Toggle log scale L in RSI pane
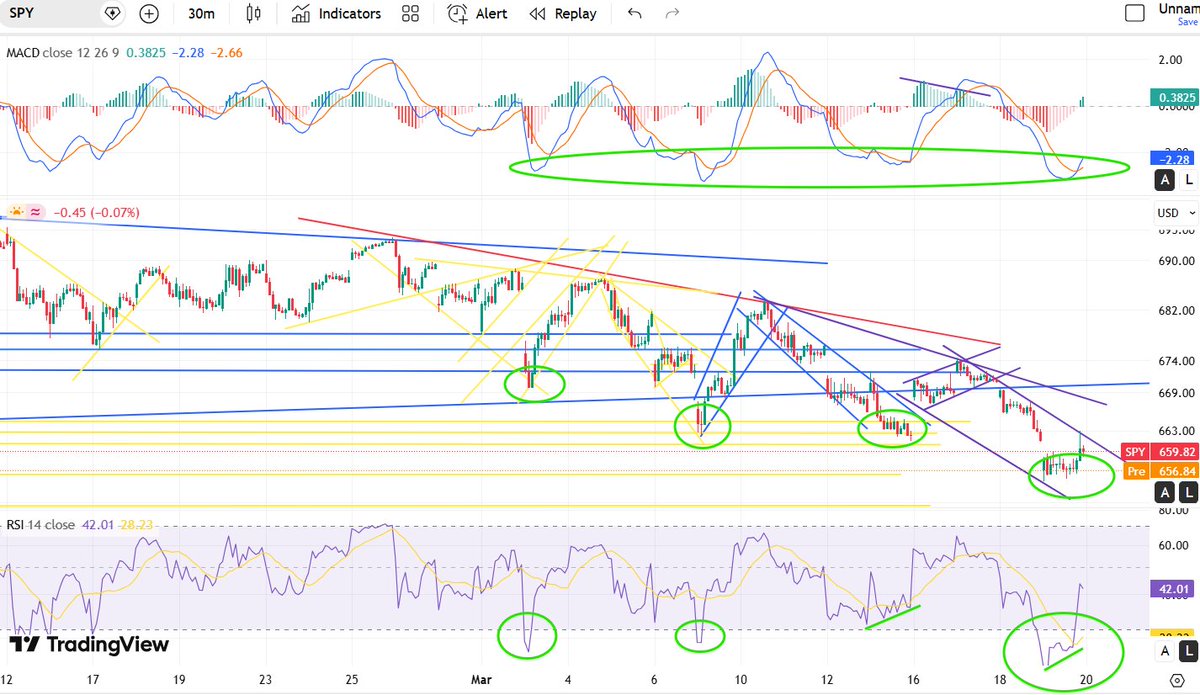Viewport: 1200px width, 695px height. click(1188, 652)
